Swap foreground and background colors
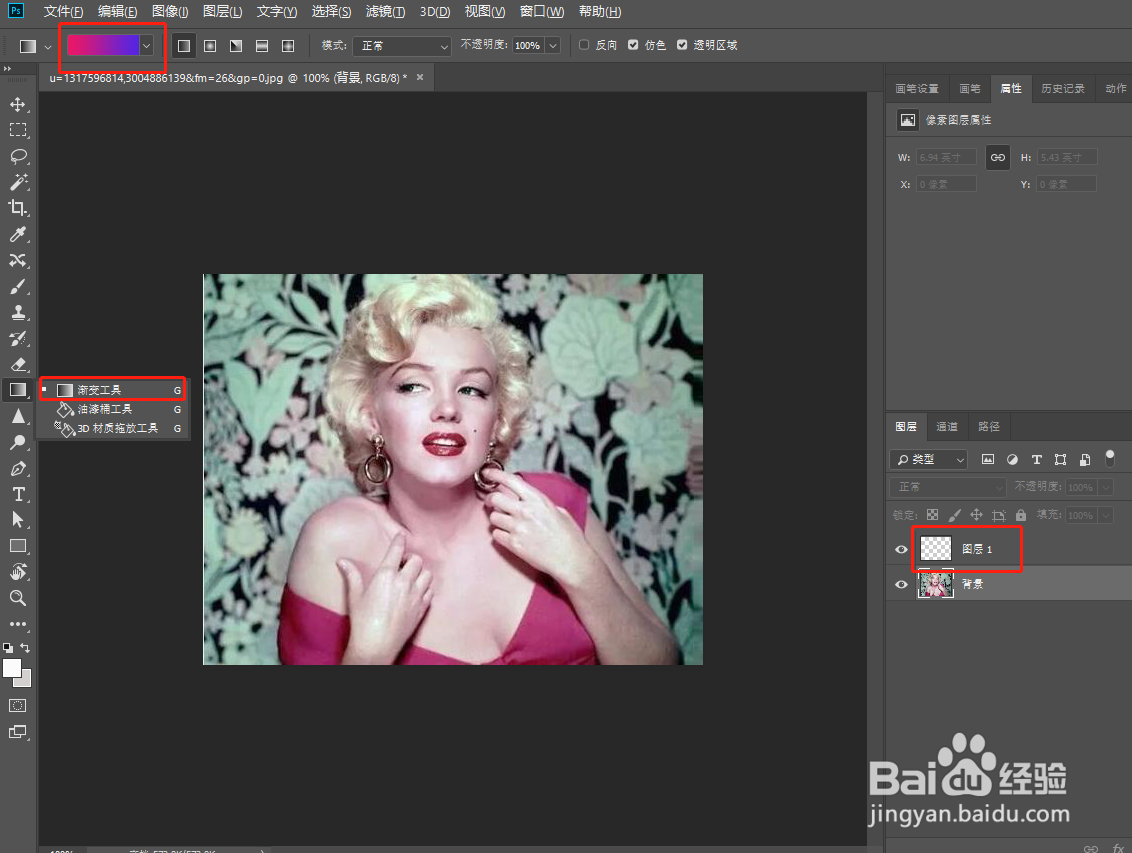 coord(25,648)
